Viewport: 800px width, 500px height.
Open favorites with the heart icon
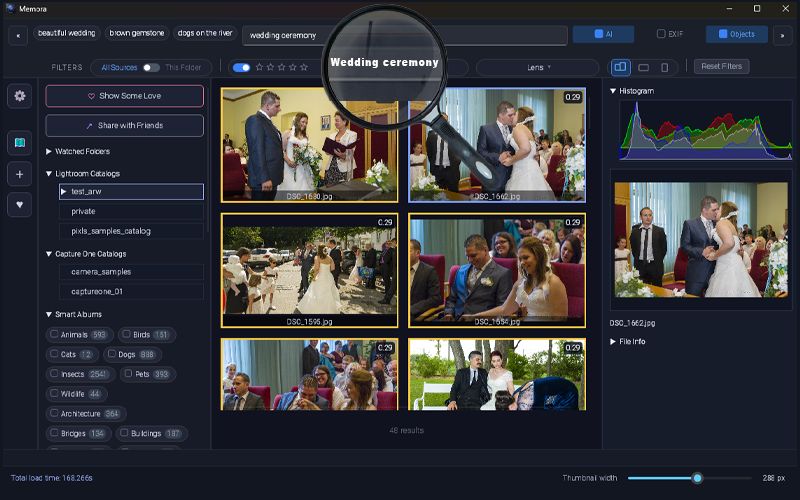20,204
